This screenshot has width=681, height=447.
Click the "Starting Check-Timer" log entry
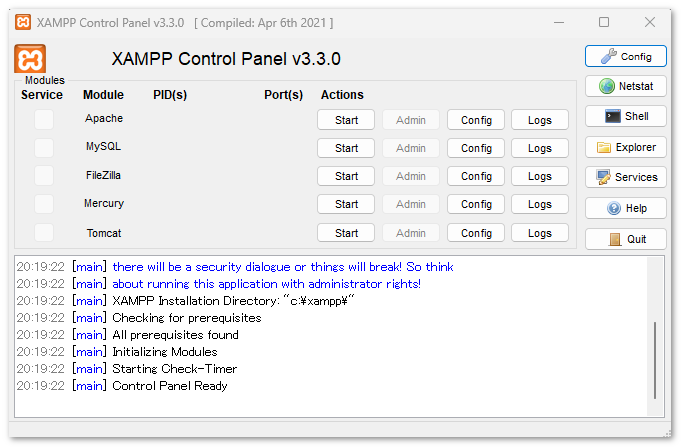(127, 369)
